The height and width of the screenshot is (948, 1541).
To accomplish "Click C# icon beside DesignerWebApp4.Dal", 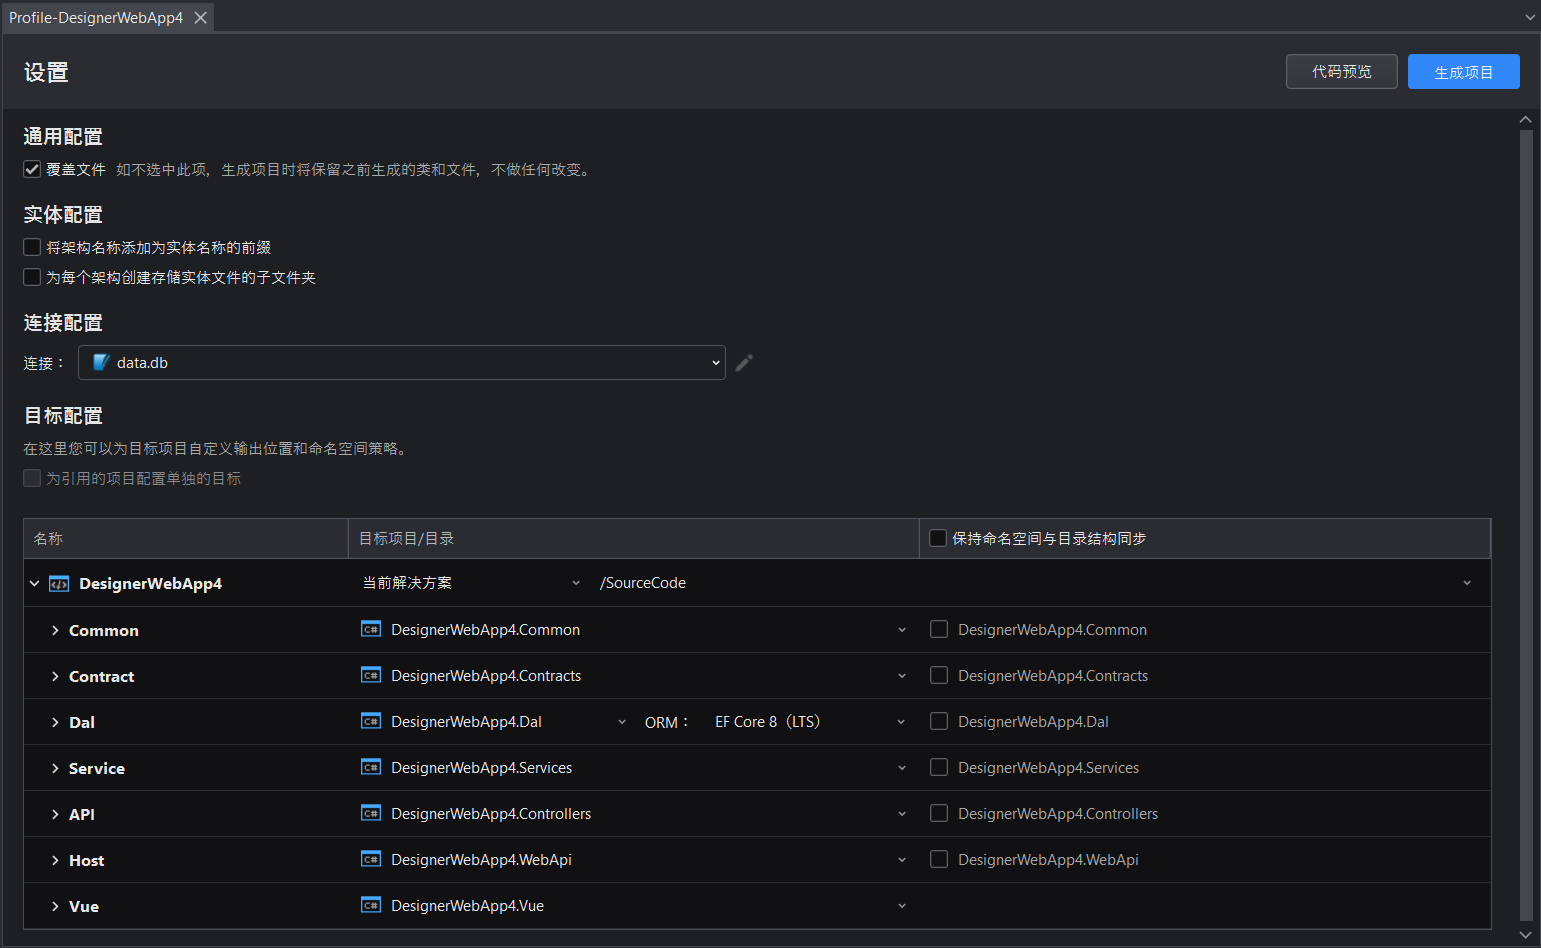I will (371, 721).
